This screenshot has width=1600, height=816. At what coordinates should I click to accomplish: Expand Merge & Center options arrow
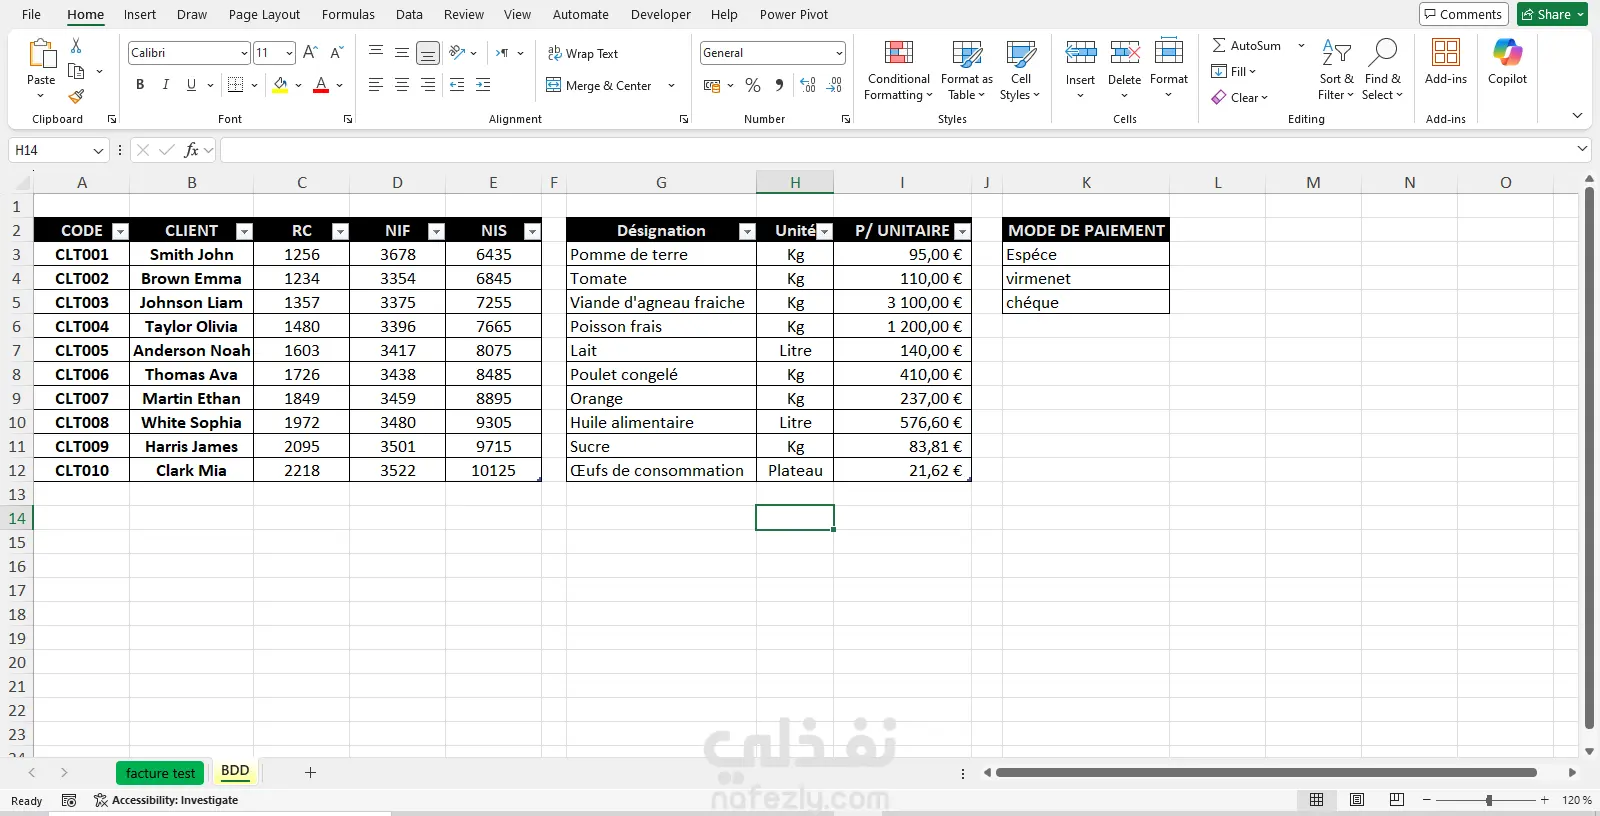(x=671, y=85)
